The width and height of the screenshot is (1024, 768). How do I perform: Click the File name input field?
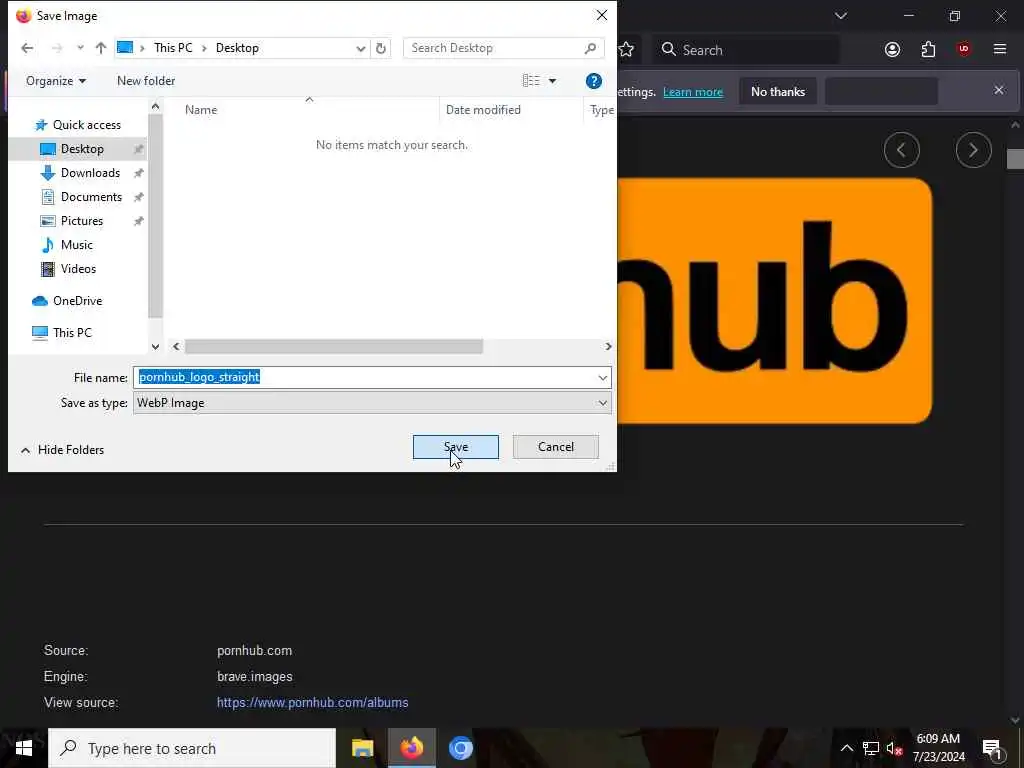coord(364,377)
